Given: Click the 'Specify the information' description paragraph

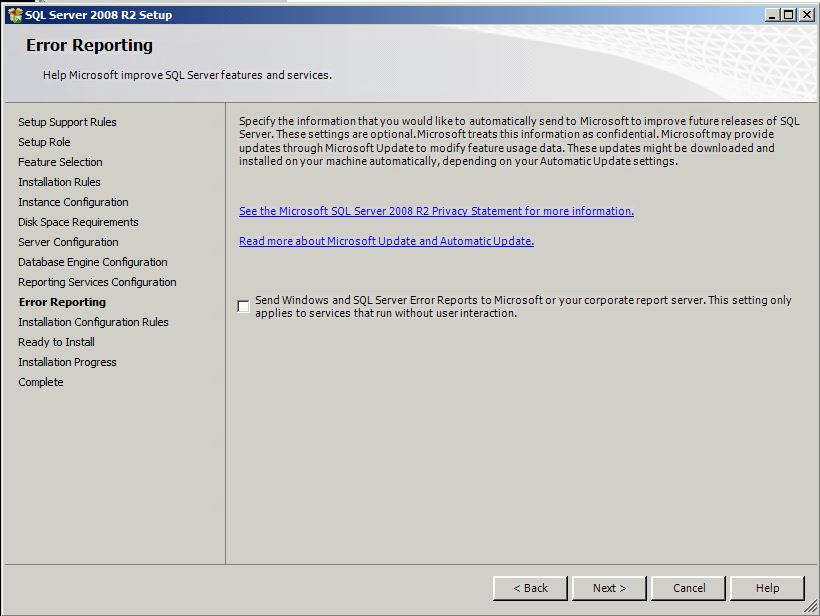Looking at the screenshot, I should pyautogui.click(x=519, y=141).
